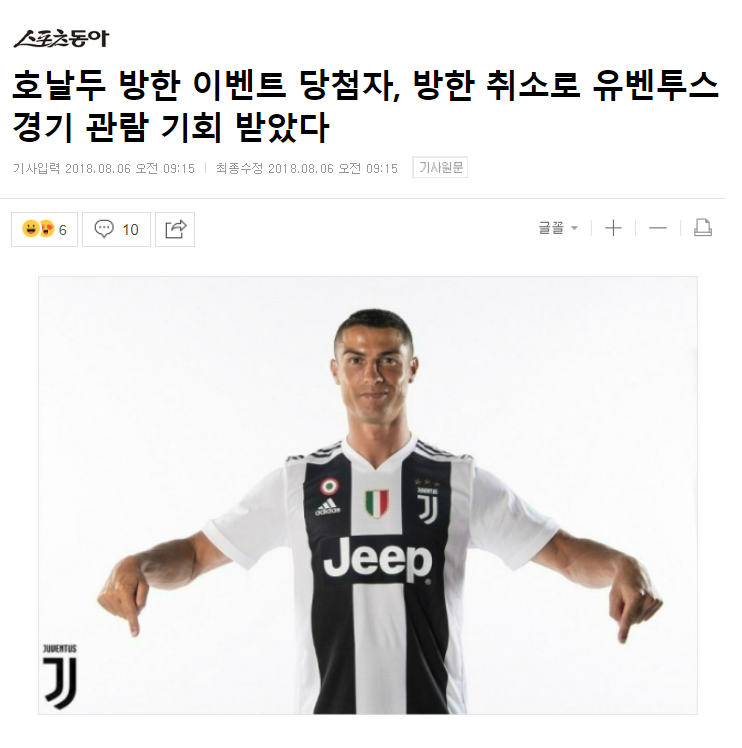Click the 호날두 방한 이벤트 headline
This screenshot has height=748, width=742.
pyautogui.click(x=365, y=106)
